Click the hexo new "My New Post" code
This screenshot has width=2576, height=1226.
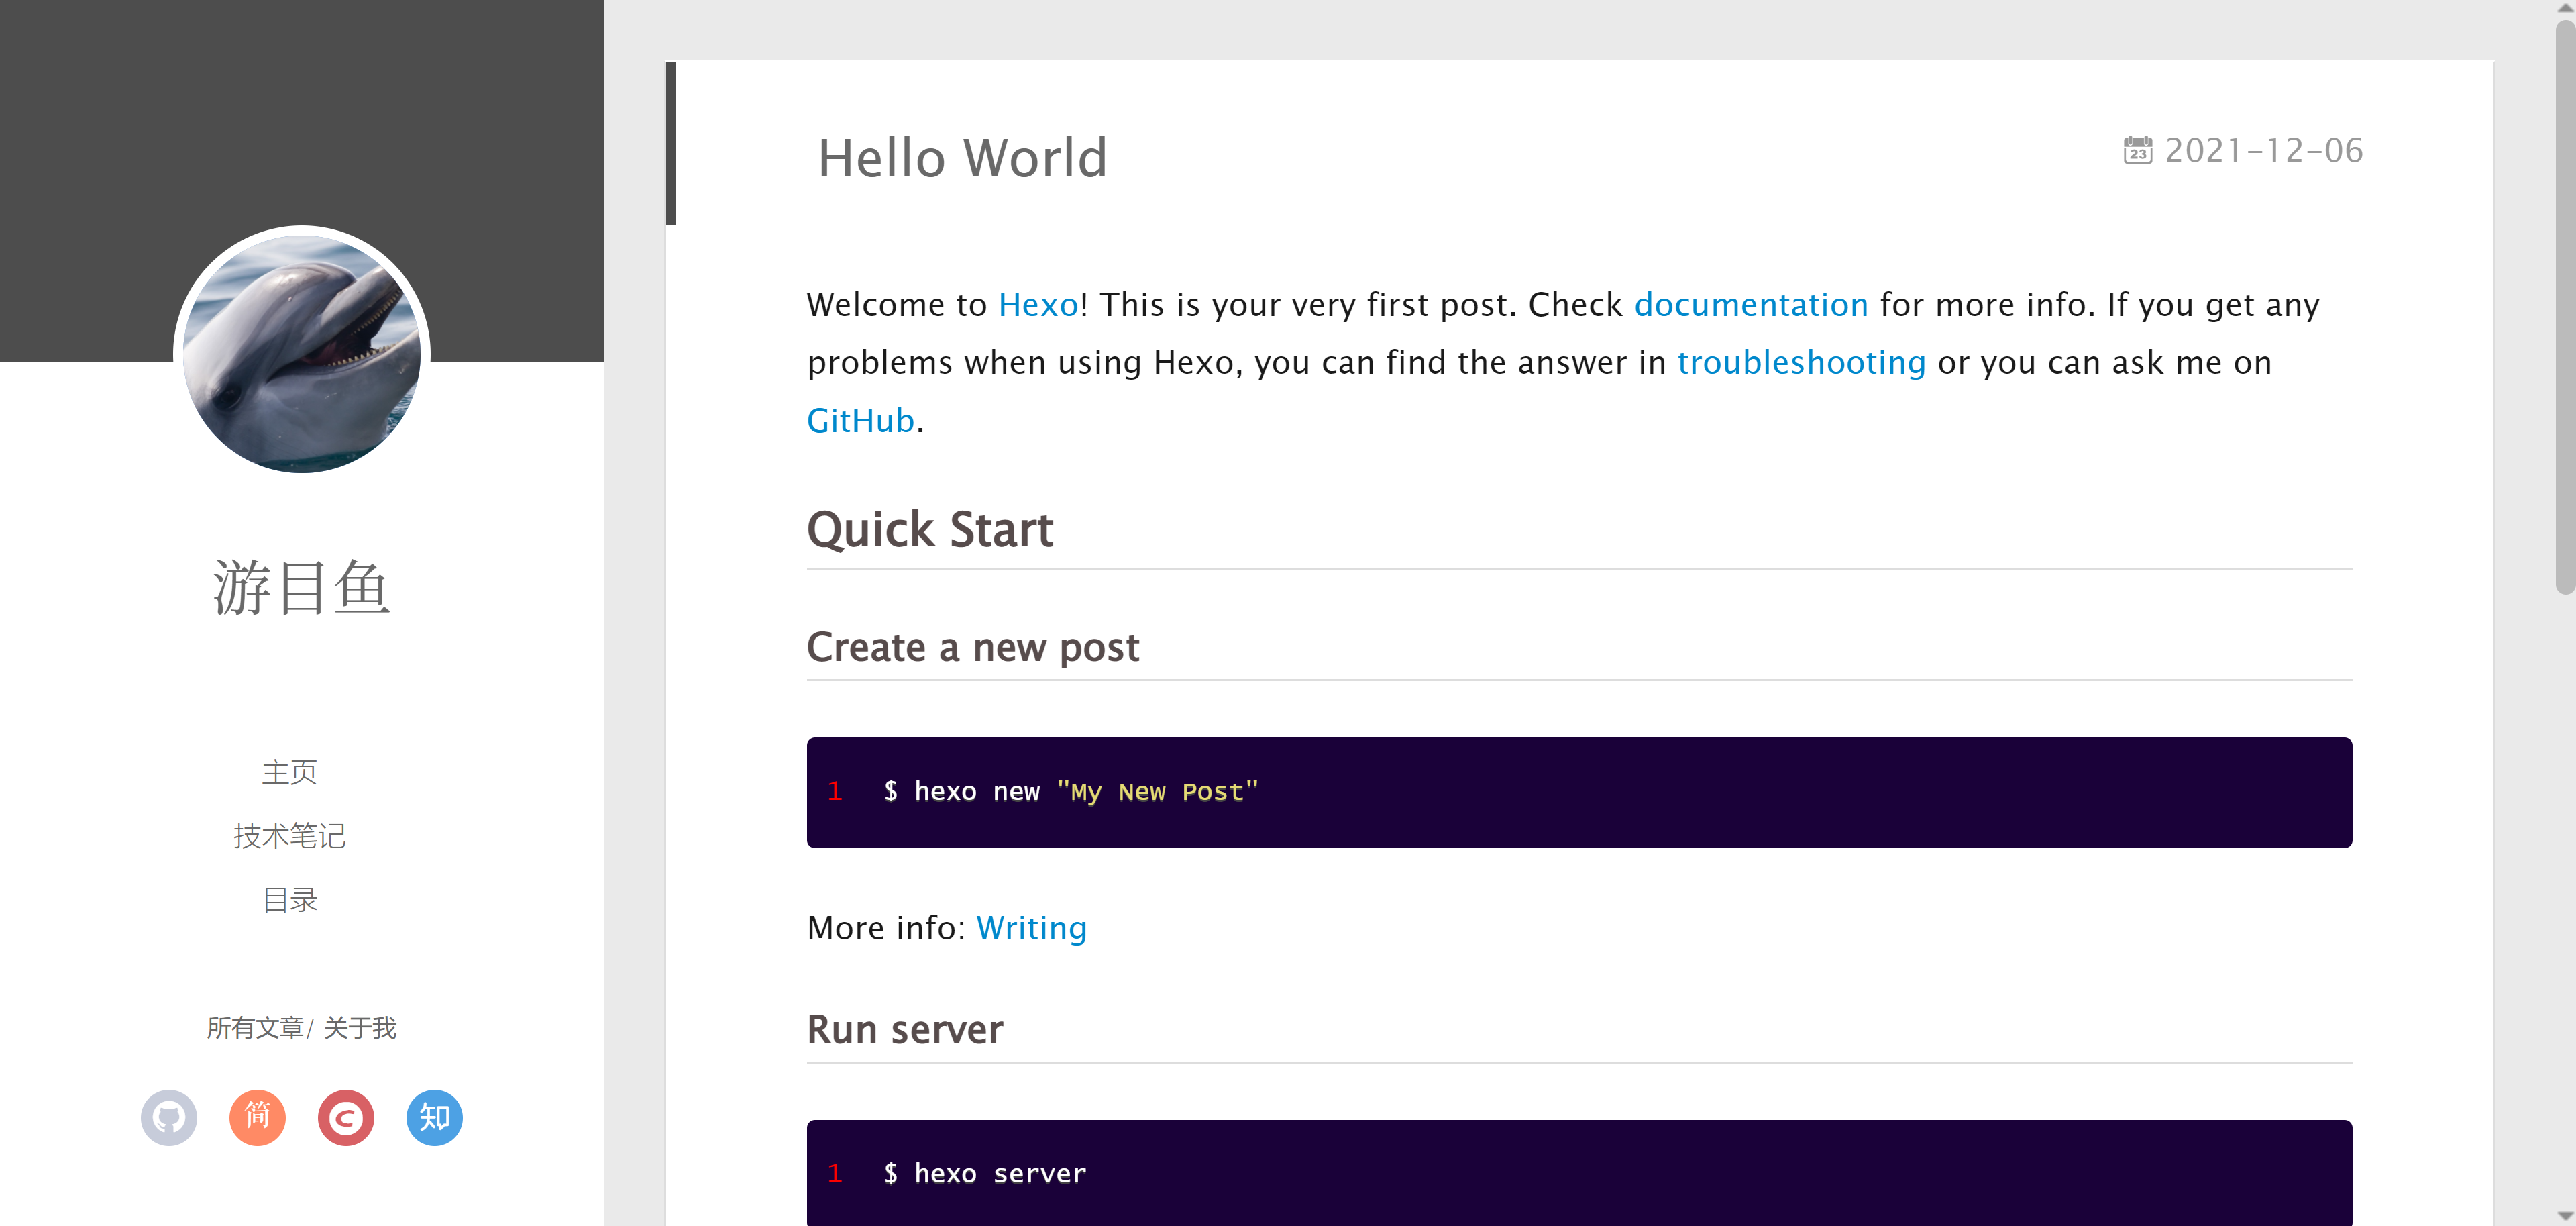[1071, 792]
